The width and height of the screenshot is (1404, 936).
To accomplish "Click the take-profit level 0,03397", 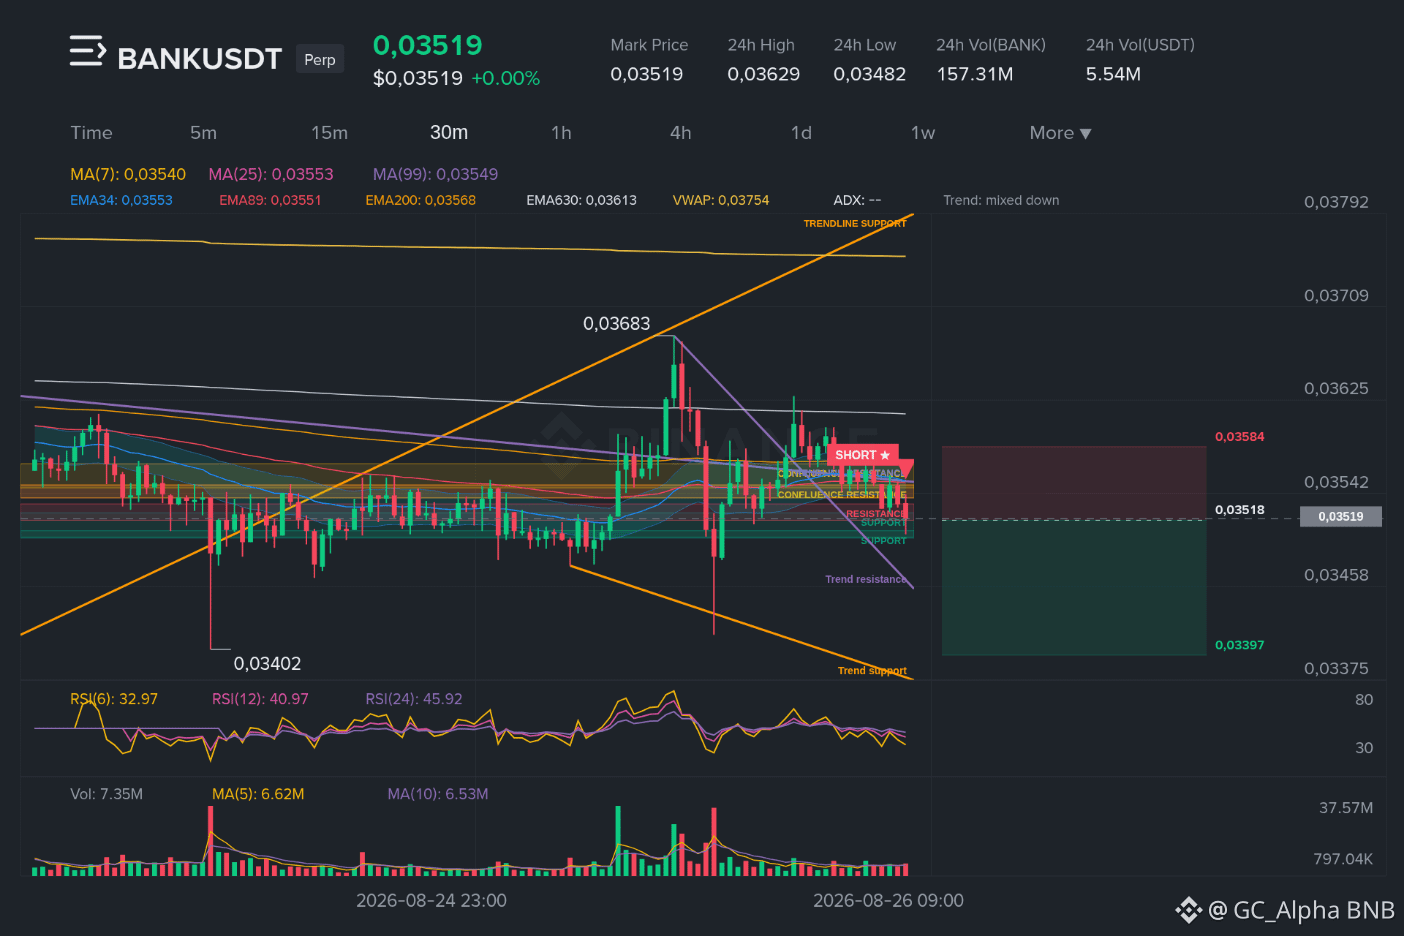I will point(1239,645).
